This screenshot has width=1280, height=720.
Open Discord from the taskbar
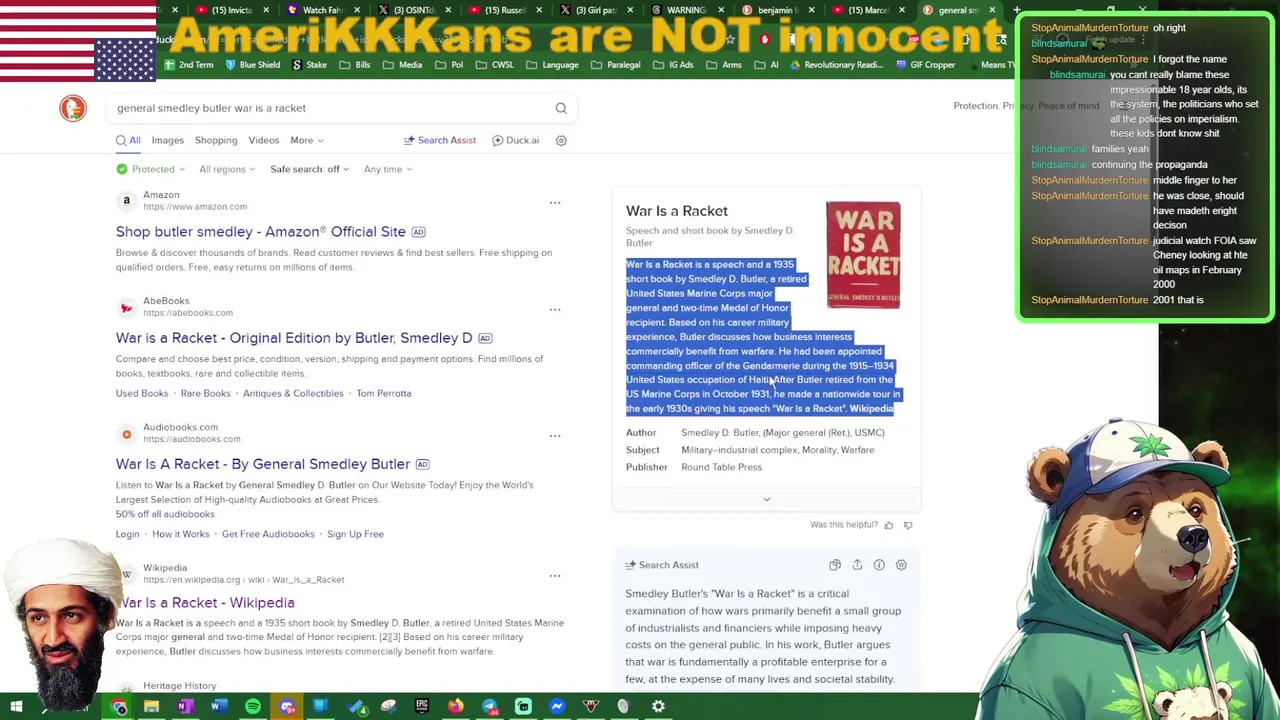(287, 707)
